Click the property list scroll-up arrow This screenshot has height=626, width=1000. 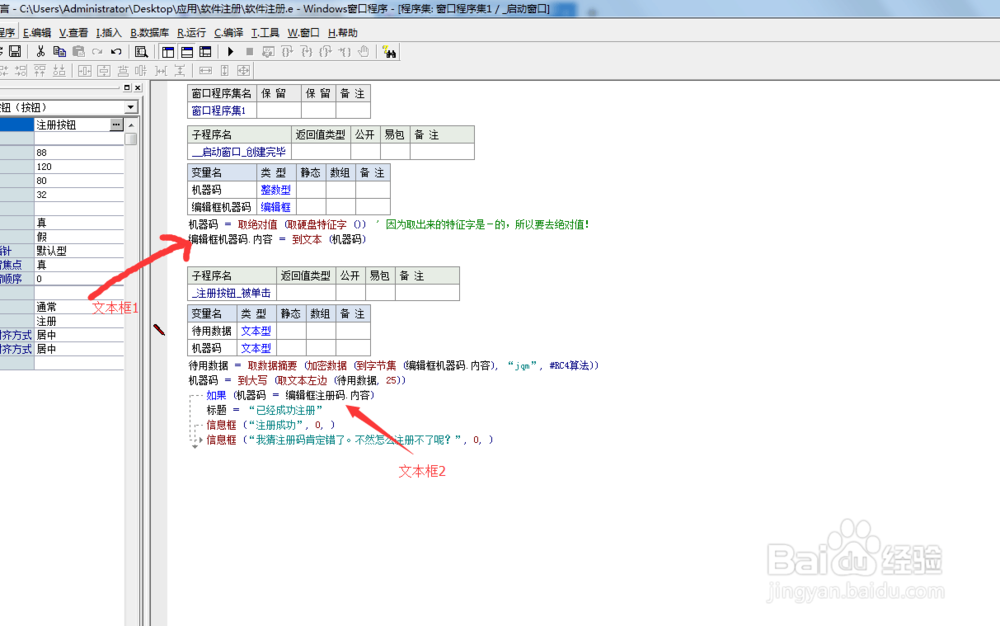coord(131,125)
